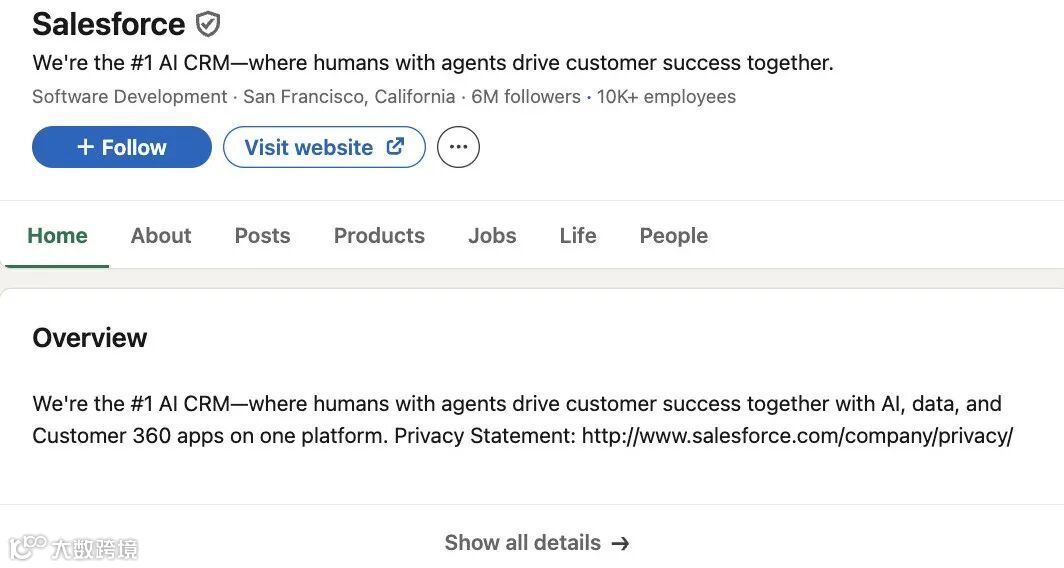
Task: Switch to the People tab
Action: point(673,236)
